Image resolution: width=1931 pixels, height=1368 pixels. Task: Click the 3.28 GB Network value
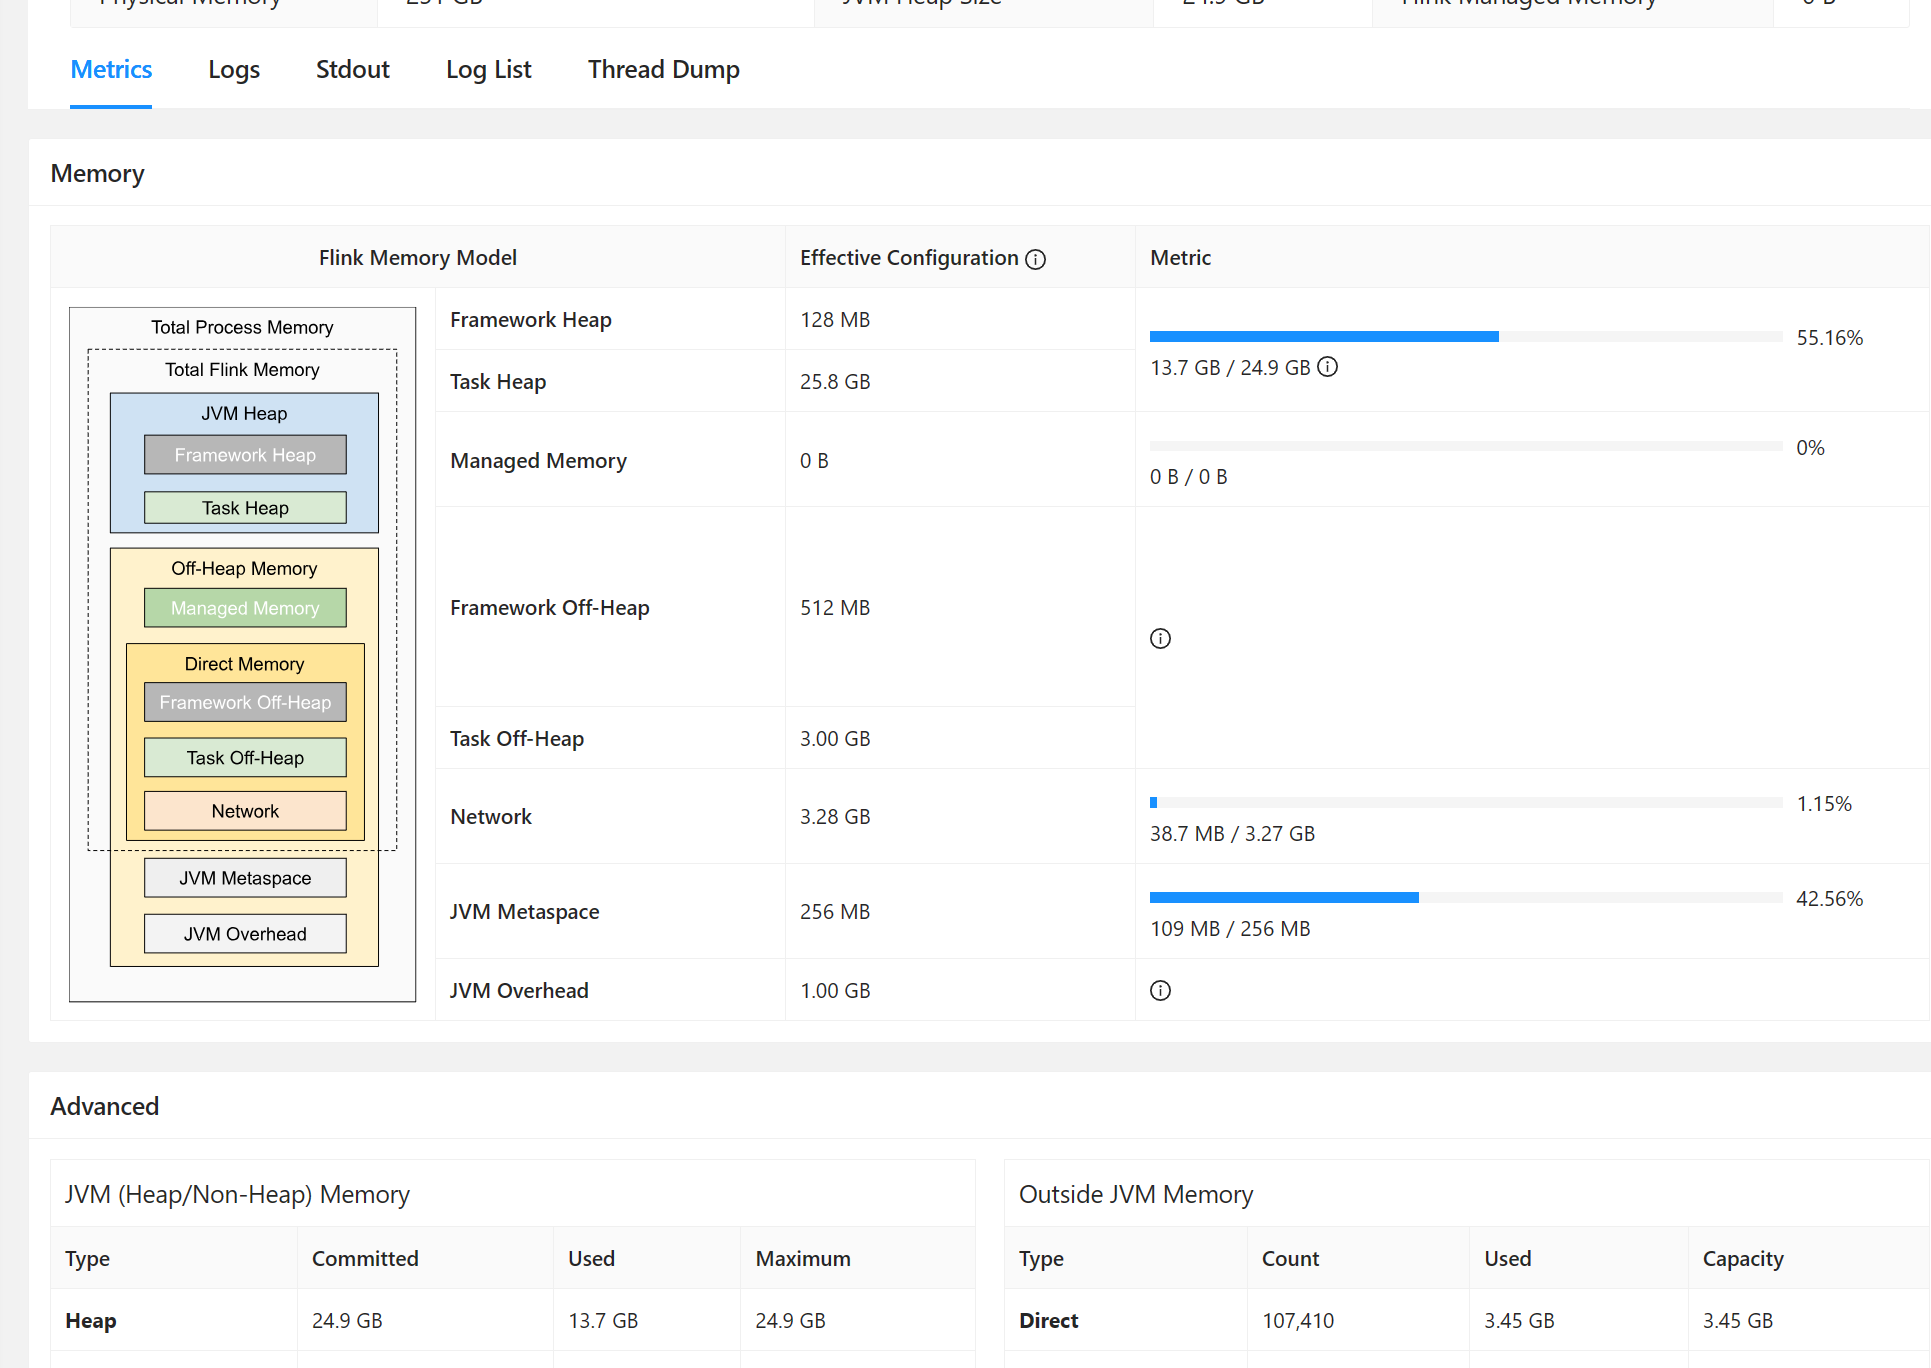(x=835, y=816)
